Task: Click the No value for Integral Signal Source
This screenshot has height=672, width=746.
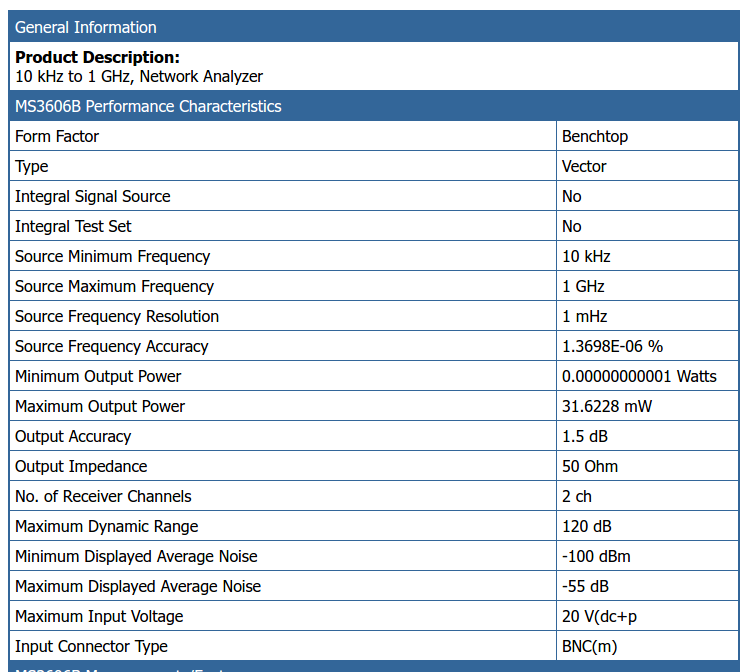Action: tap(571, 197)
